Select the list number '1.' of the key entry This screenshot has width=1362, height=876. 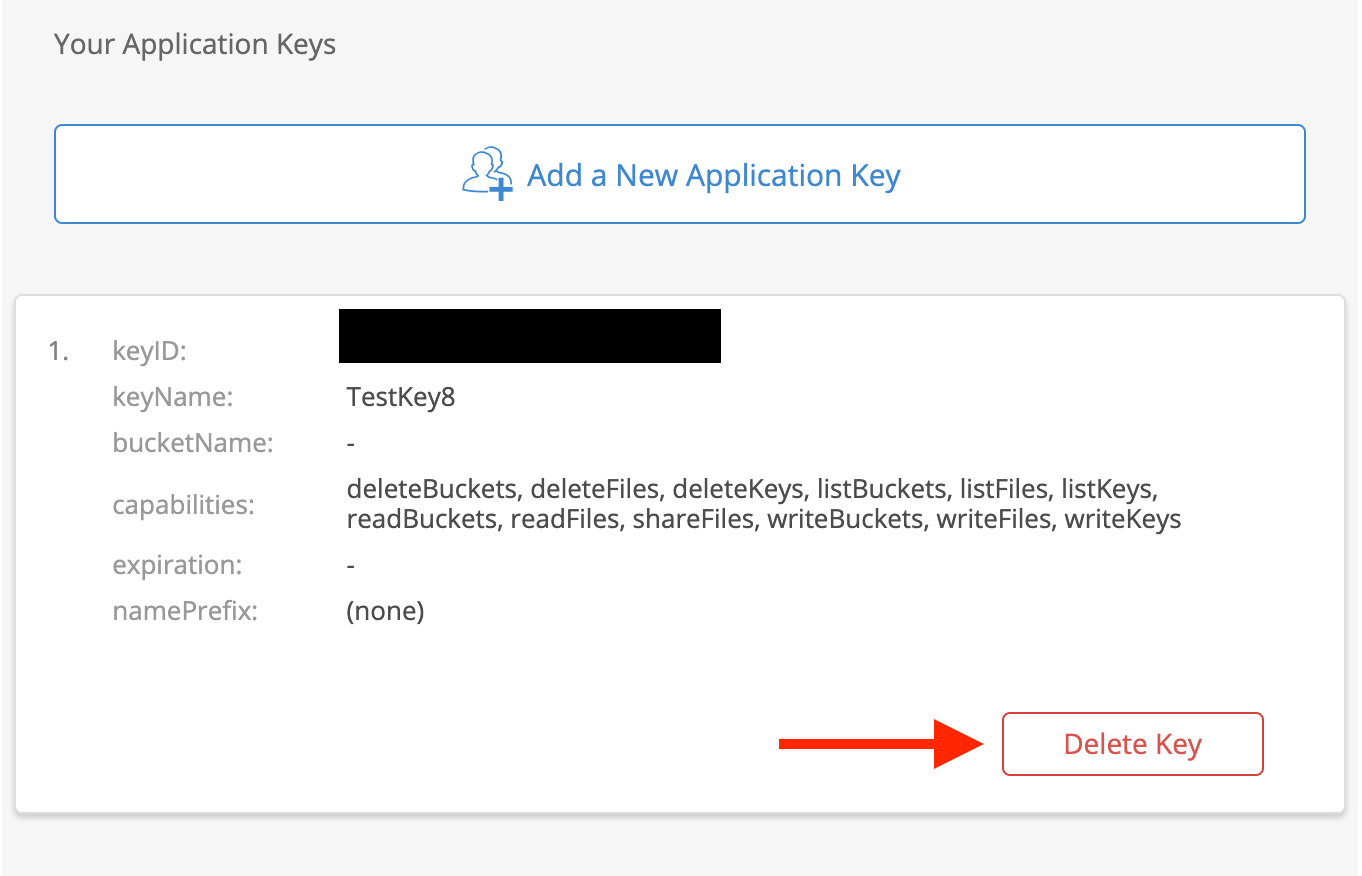[59, 352]
